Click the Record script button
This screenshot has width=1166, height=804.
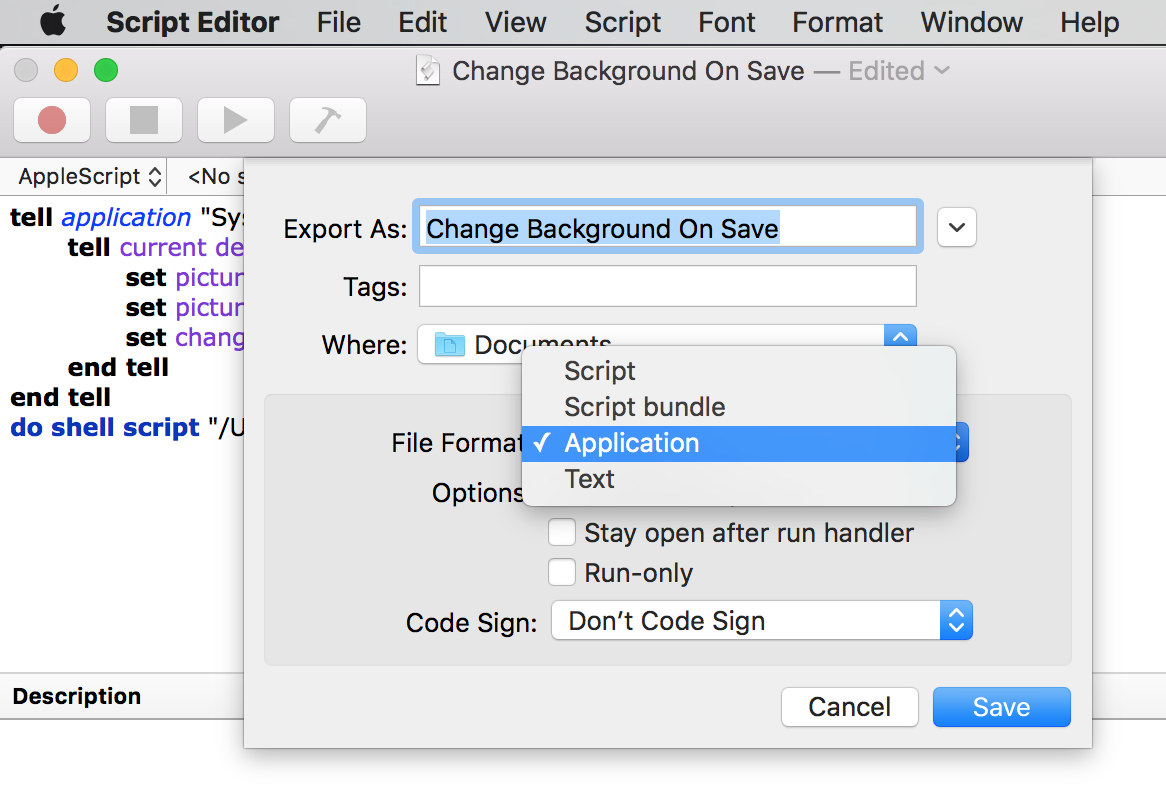point(52,120)
